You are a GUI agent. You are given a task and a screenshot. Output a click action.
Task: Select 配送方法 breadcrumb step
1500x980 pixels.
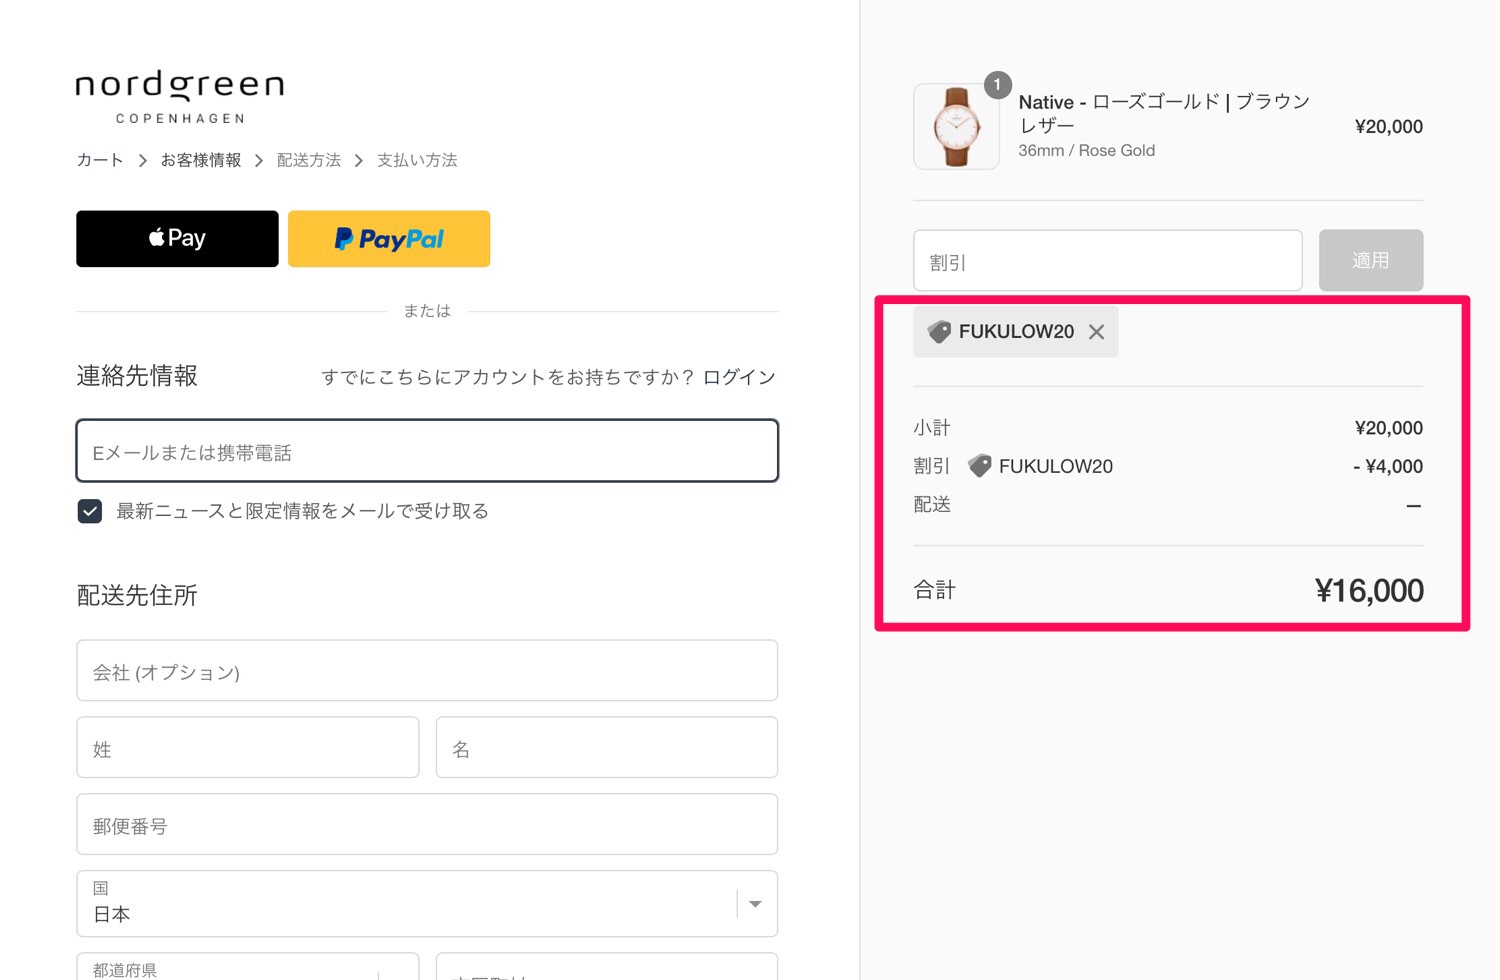(309, 160)
